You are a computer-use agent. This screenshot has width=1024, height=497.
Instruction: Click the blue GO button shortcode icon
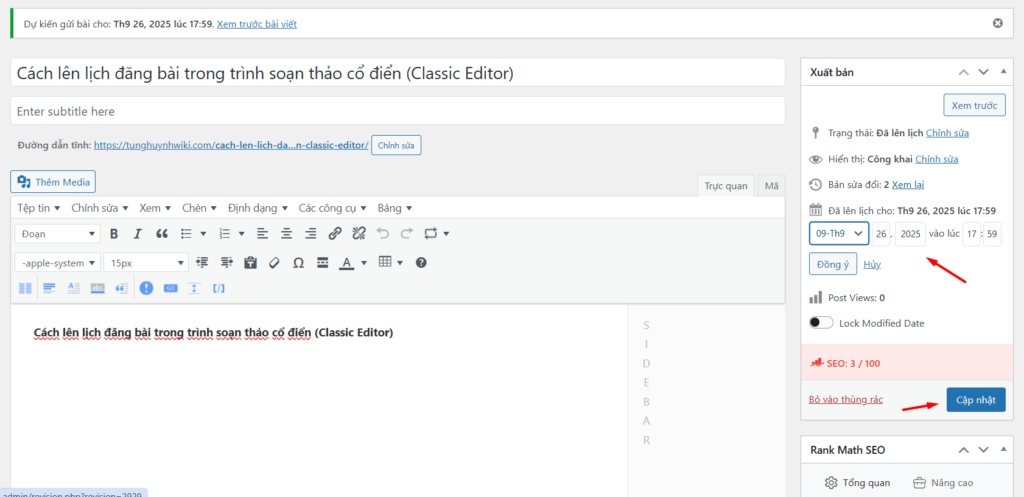170,288
